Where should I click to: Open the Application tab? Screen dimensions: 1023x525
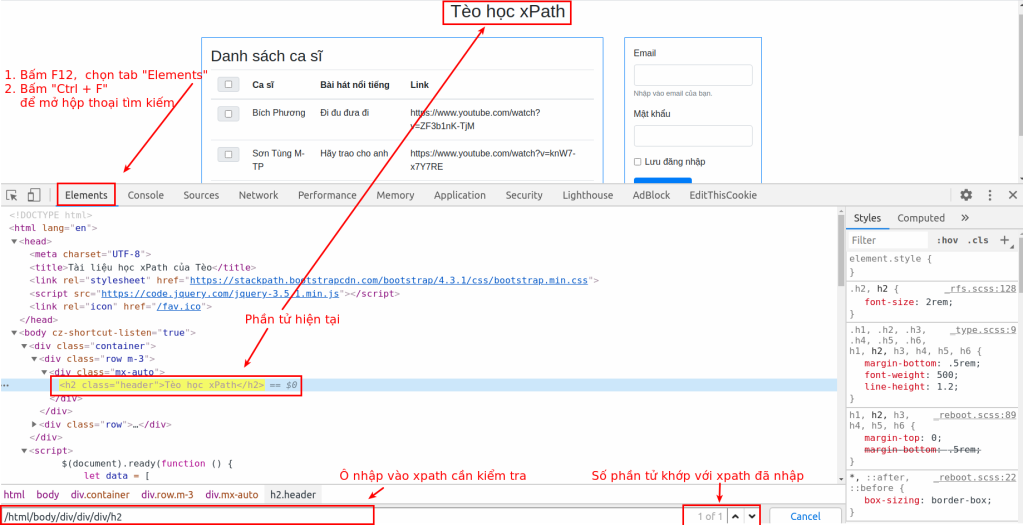click(460, 195)
